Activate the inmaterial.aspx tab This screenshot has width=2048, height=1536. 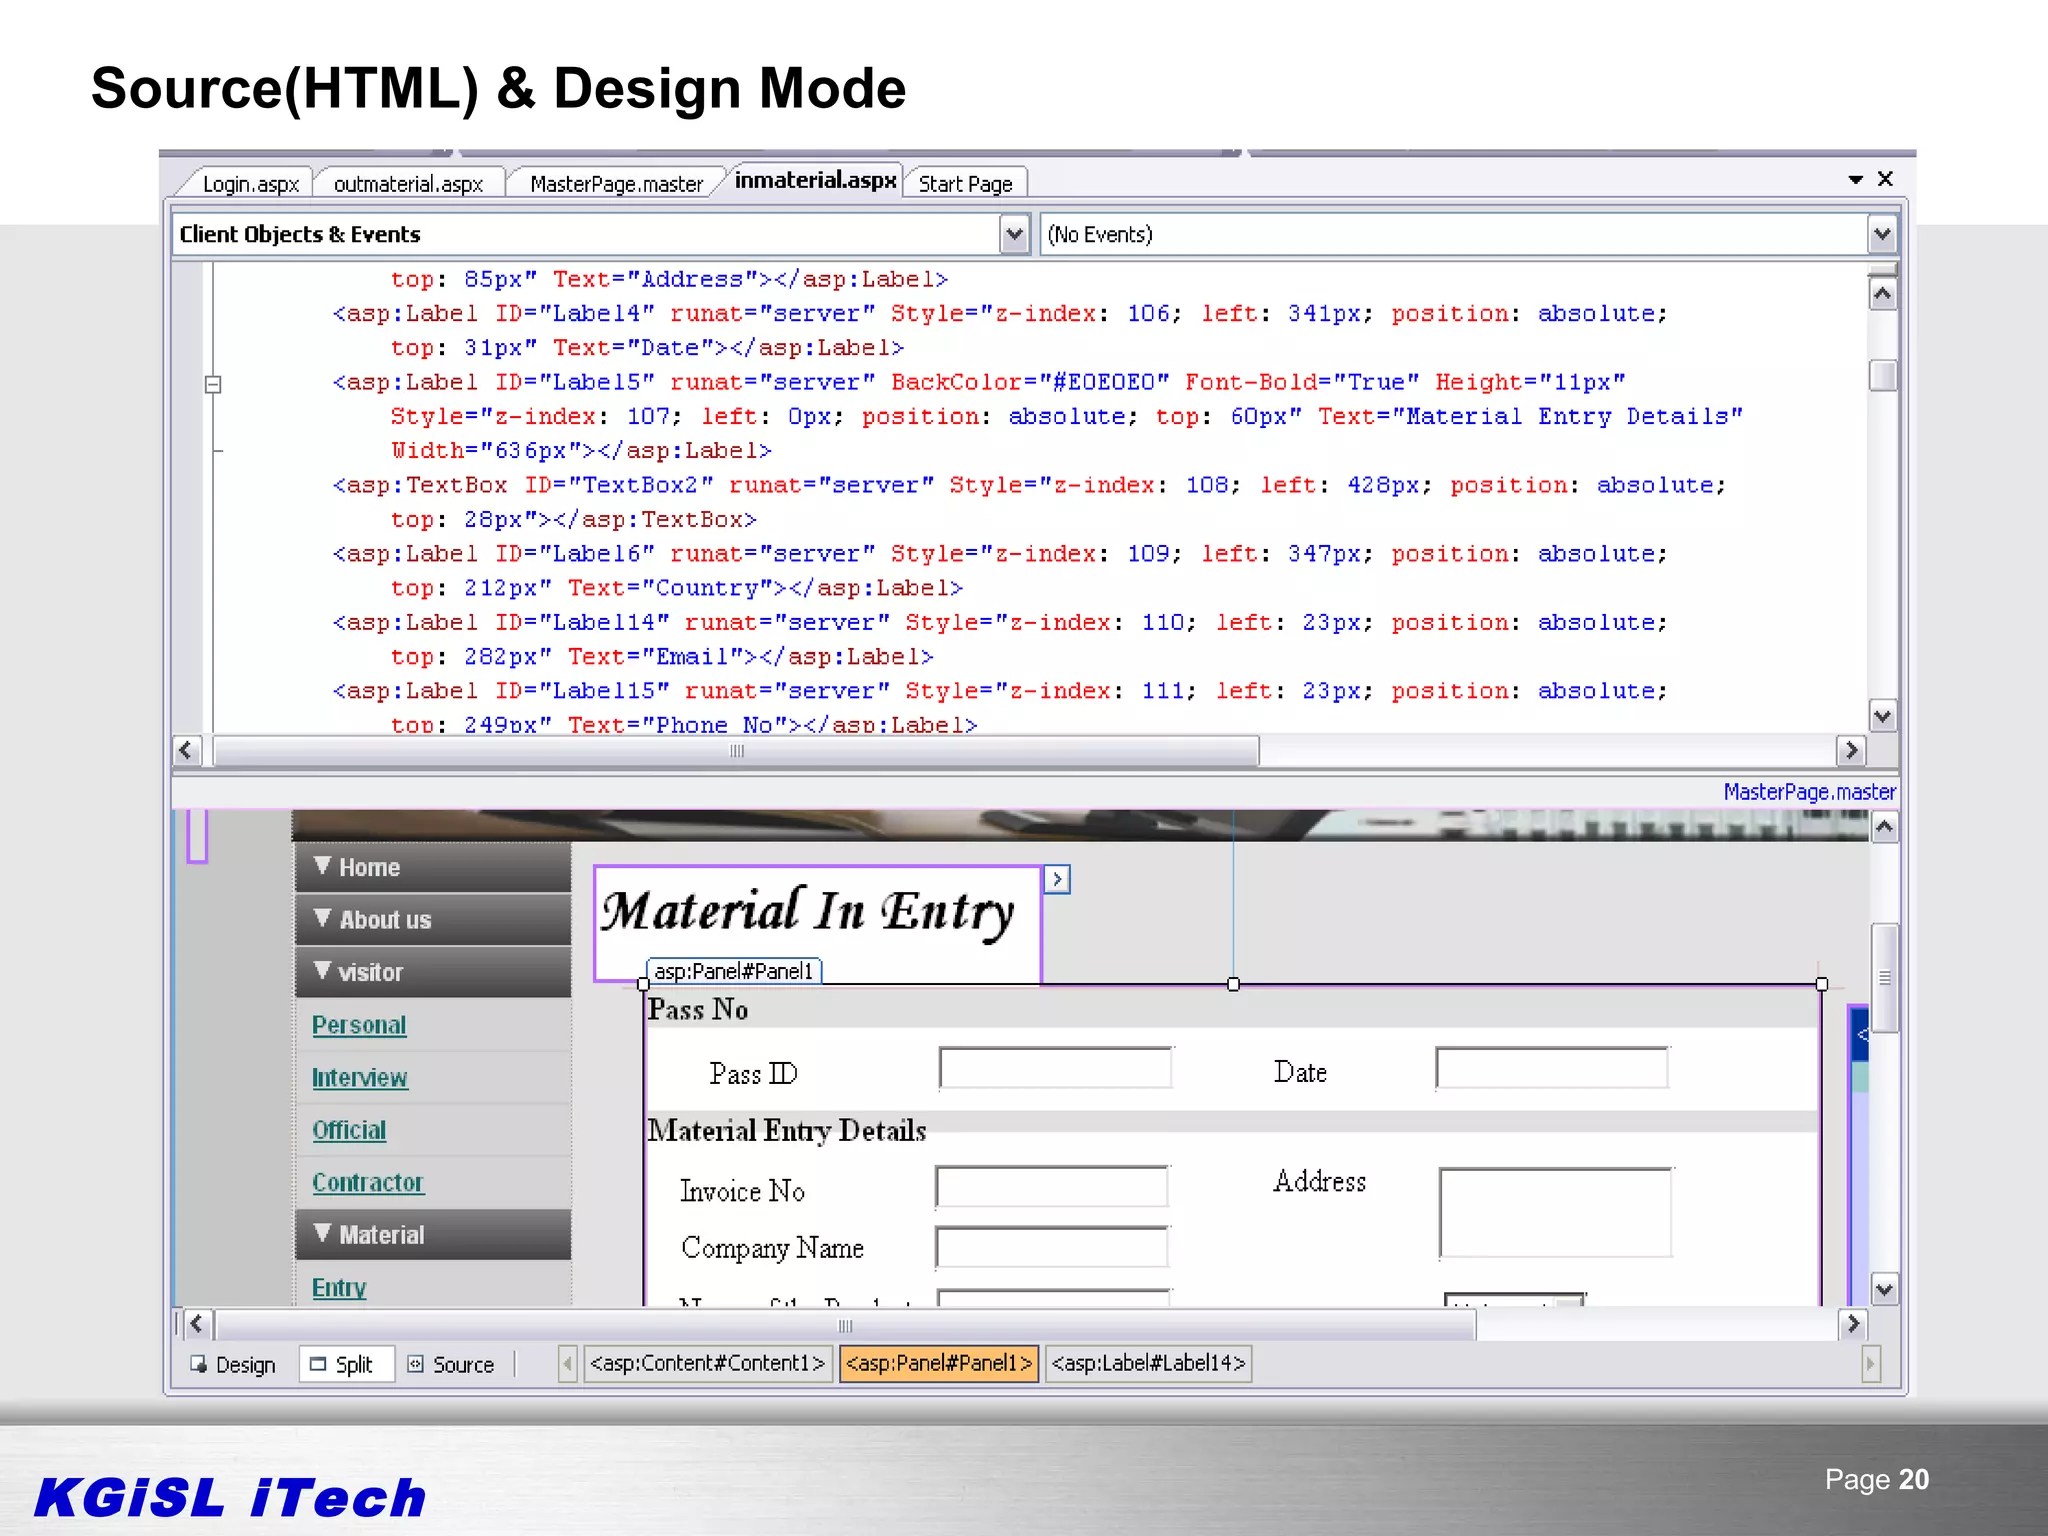815,180
